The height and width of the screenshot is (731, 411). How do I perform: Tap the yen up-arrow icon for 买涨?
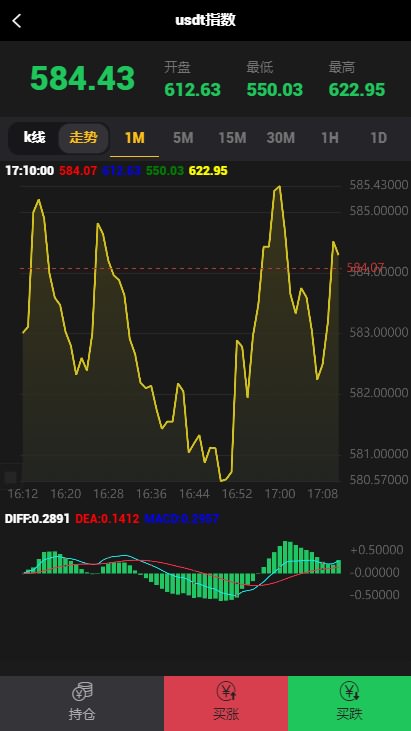[226, 691]
